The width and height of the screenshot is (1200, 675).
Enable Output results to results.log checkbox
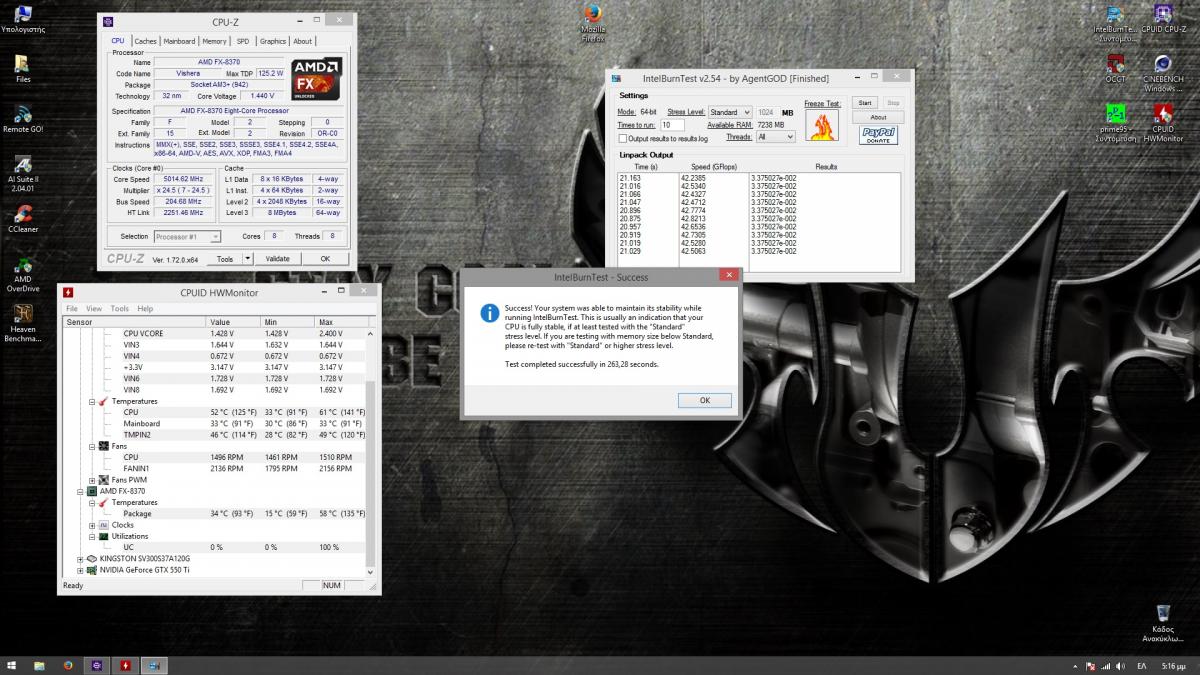coord(623,138)
